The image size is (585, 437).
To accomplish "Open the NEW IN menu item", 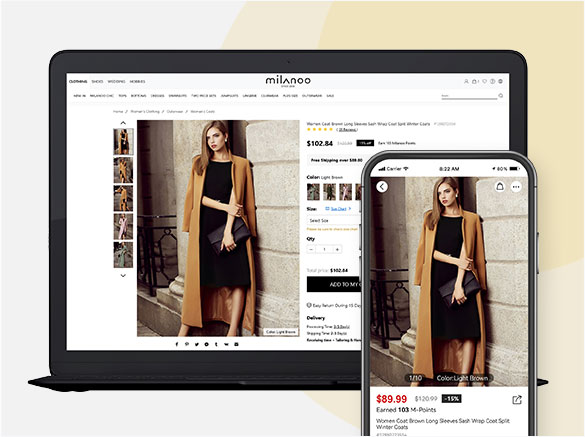I will coord(79,96).
